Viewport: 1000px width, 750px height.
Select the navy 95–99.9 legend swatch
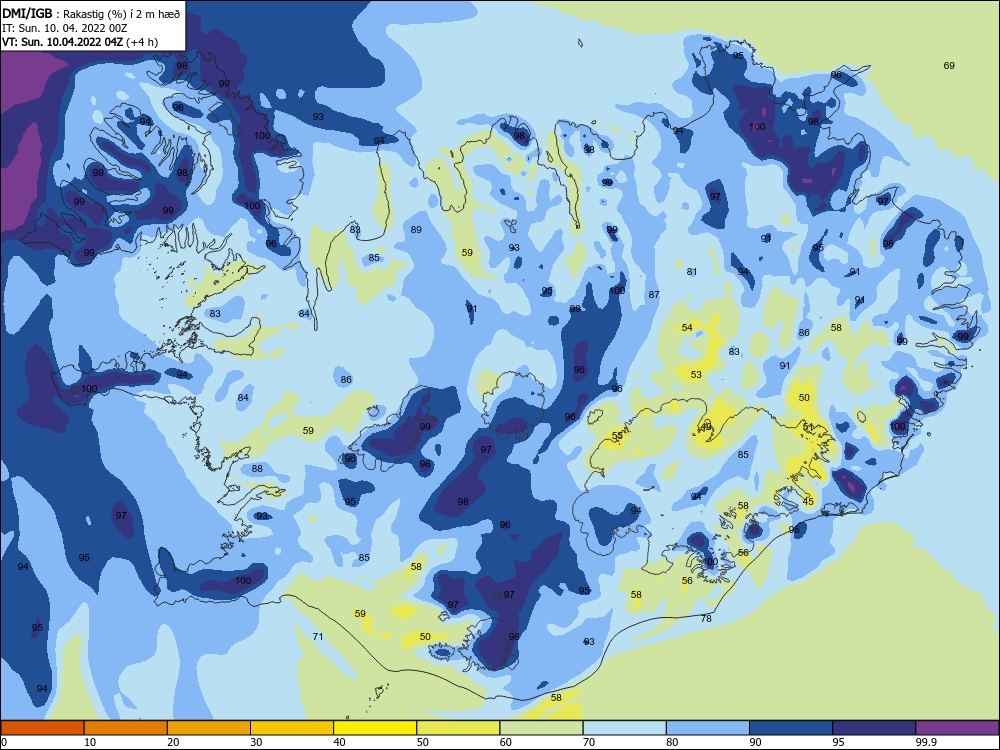pos(874,728)
